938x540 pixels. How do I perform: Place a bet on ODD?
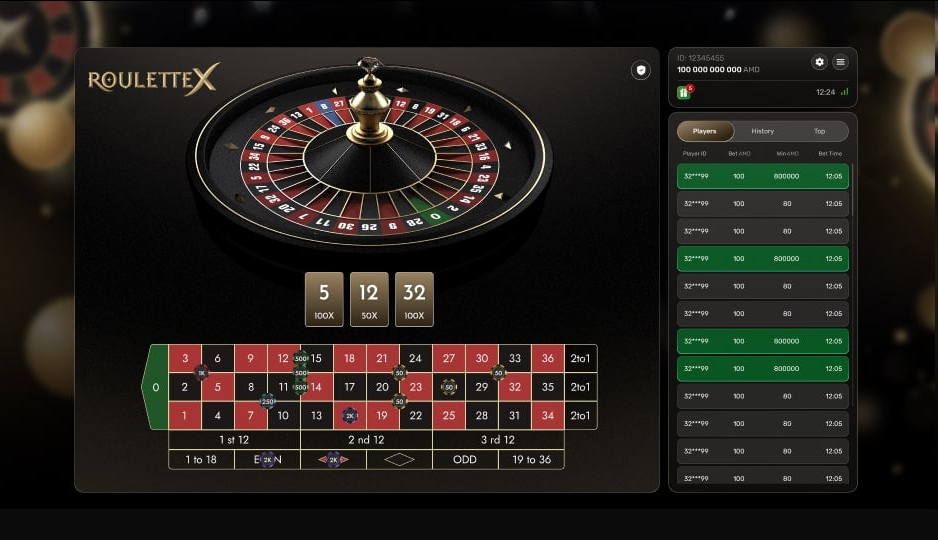tap(465, 459)
